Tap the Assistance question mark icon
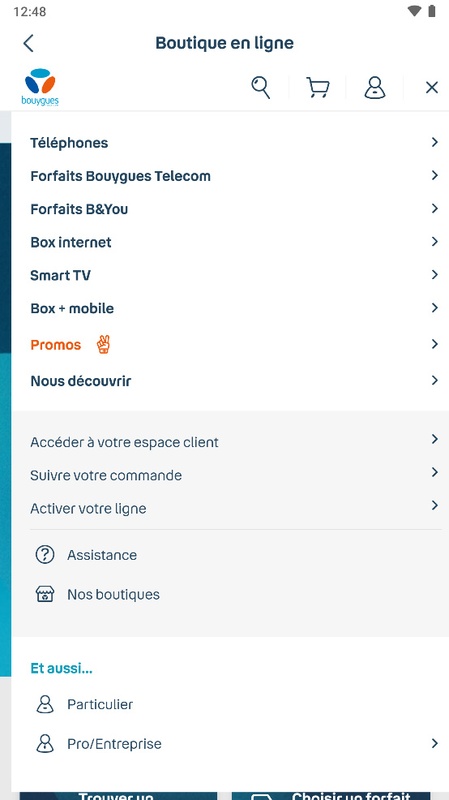449x800 pixels. 45,554
